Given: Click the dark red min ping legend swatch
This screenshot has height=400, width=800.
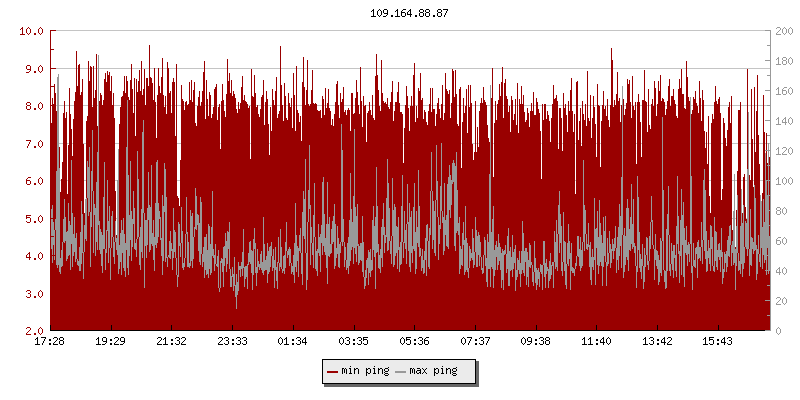Looking at the screenshot, I should pyautogui.click(x=333, y=371).
